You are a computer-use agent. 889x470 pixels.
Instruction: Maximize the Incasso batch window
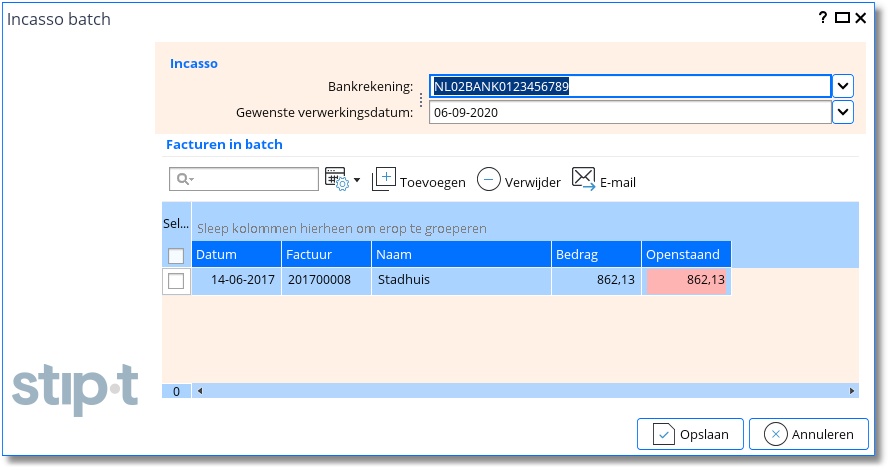pyautogui.click(x=842, y=18)
